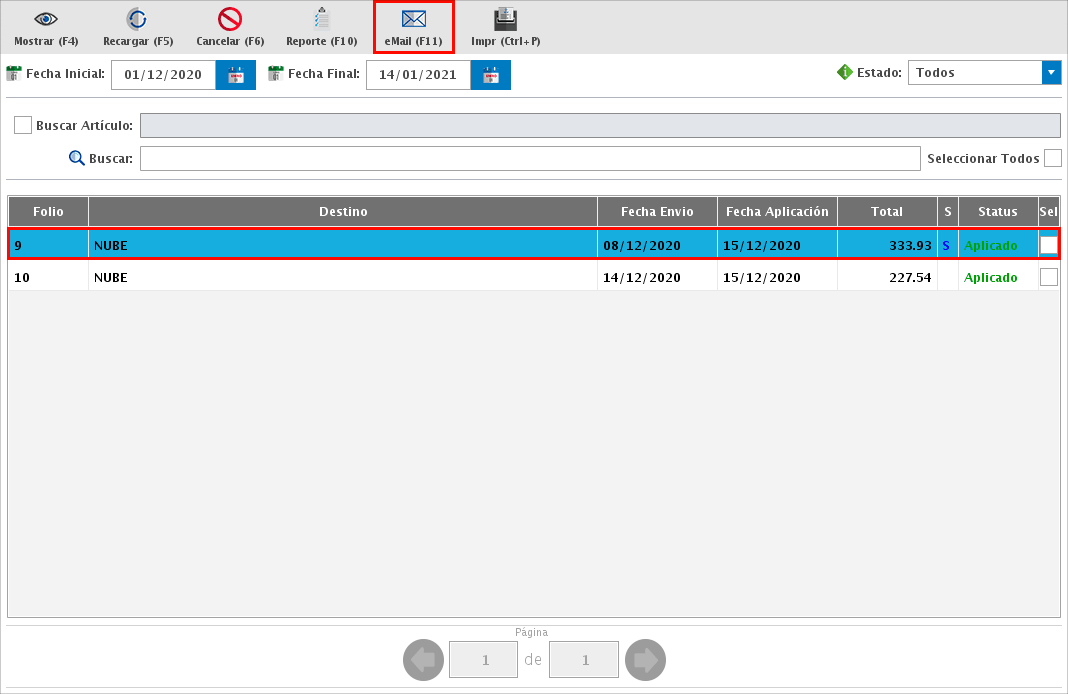The image size is (1068, 694).
Task: Enable the Buscar Artículo checkbox
Action: [x=23, y=125]
